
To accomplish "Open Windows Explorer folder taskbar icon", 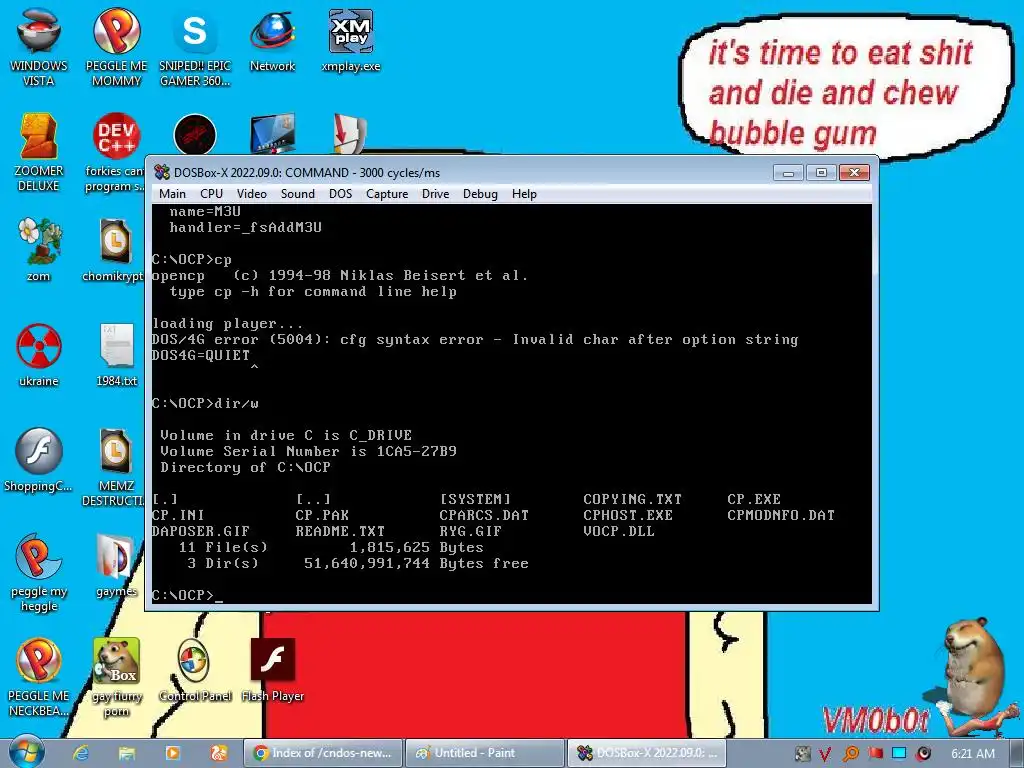I will pyautogui.click(x=127, y=753).
